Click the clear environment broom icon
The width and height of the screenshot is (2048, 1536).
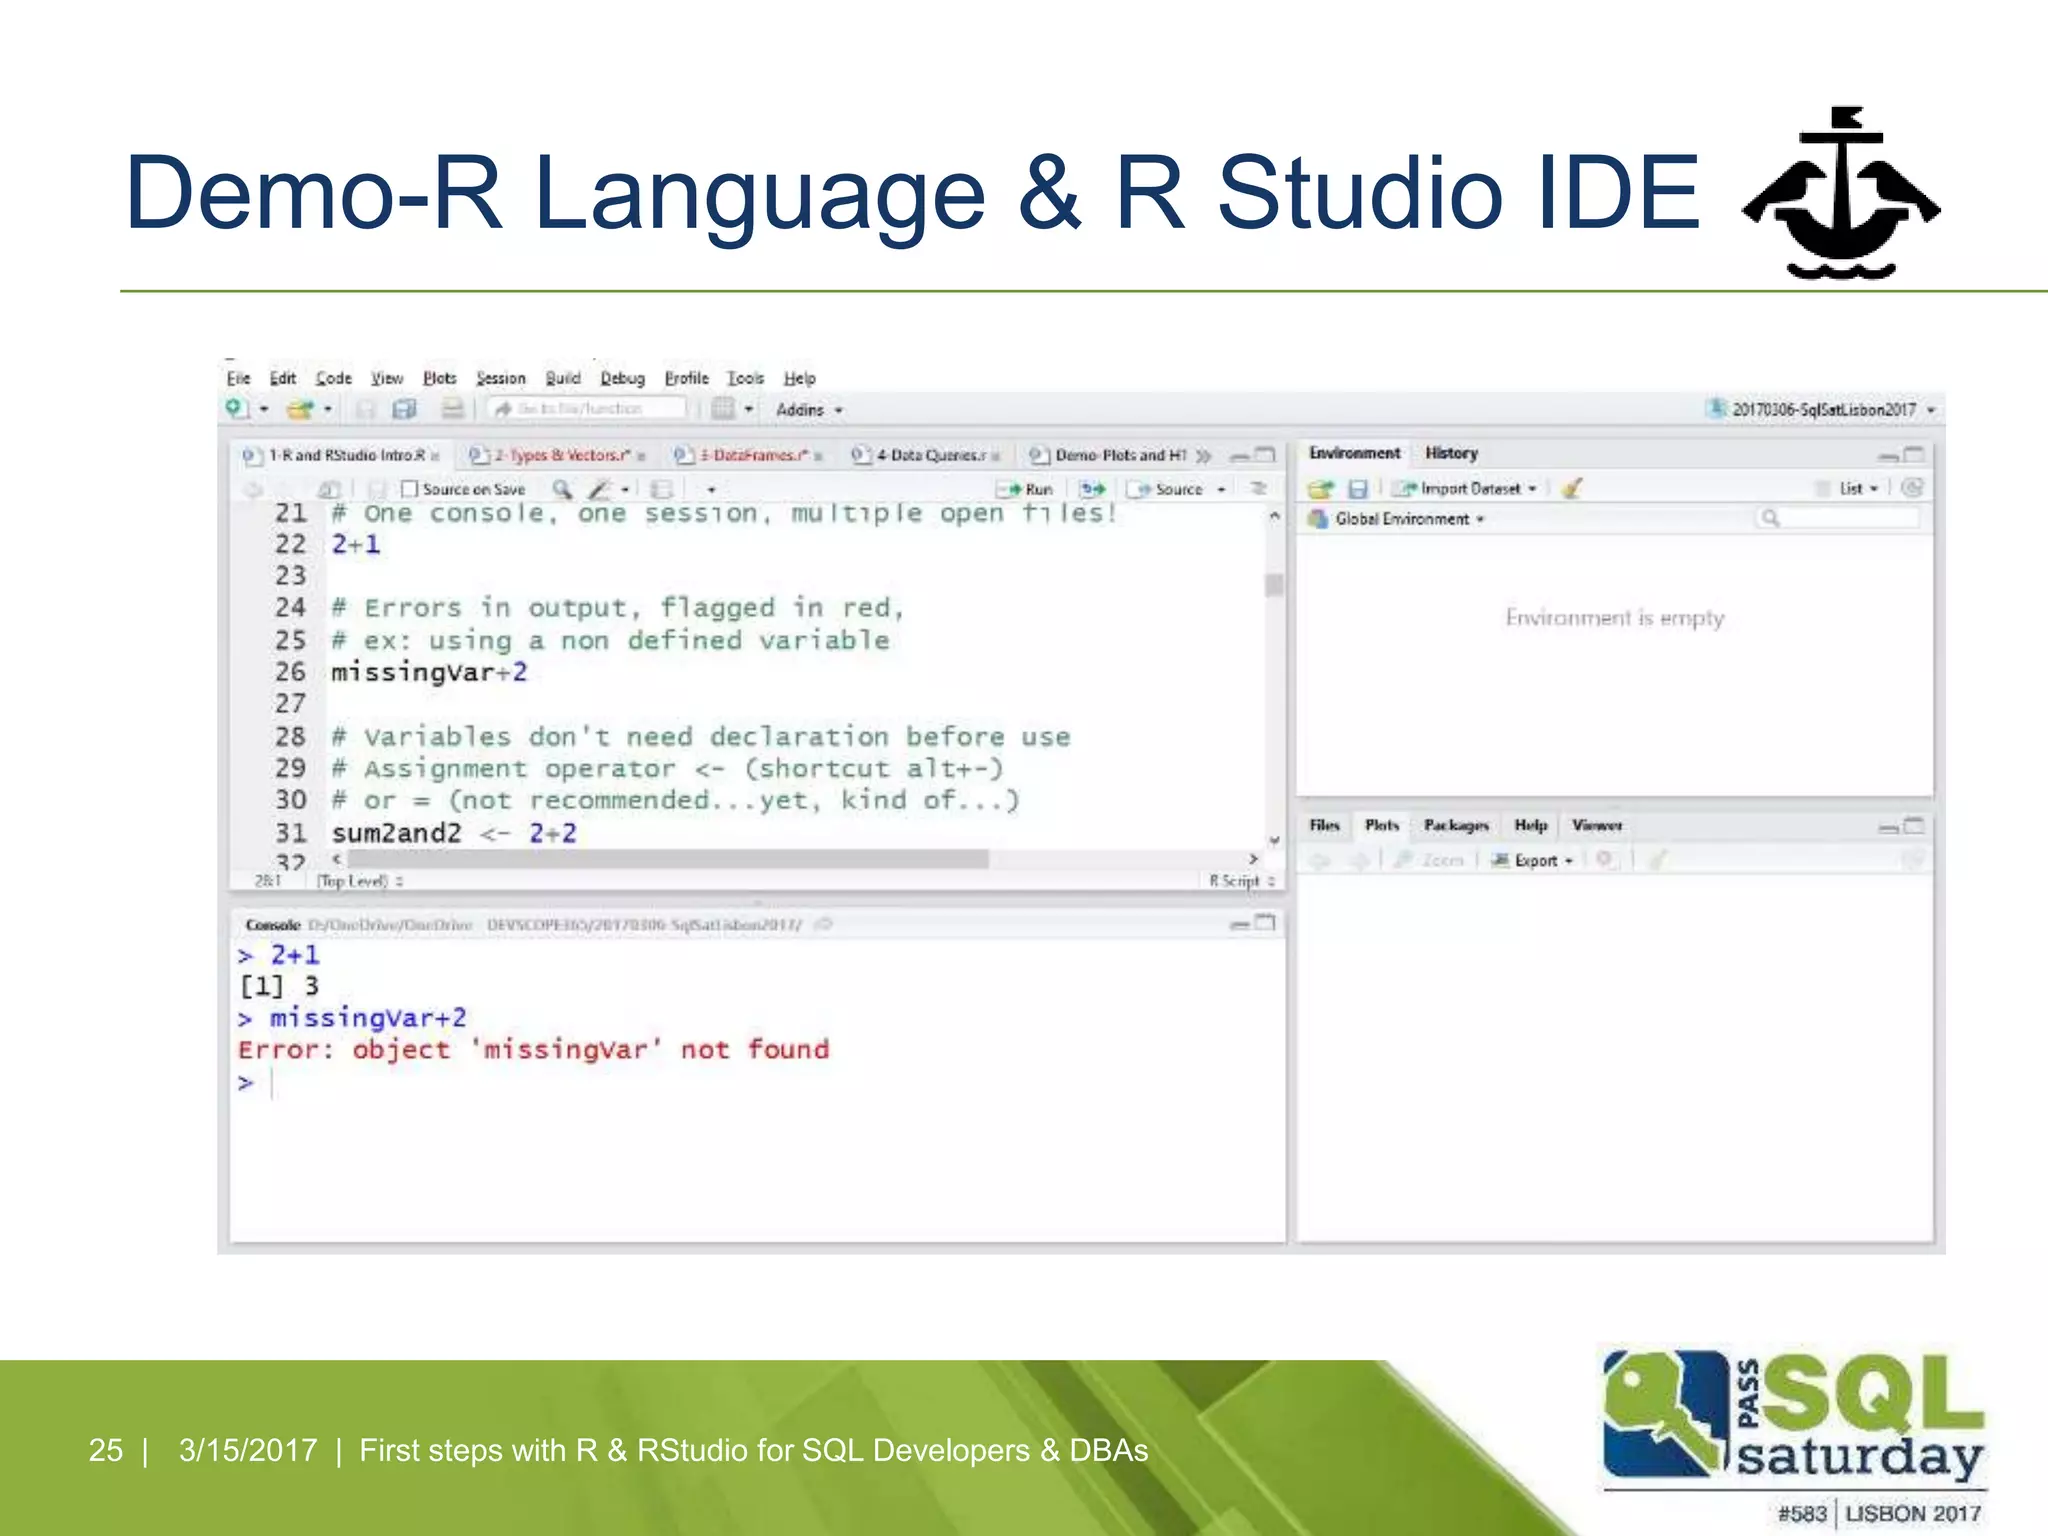pyautogui.click(x=1572, y=488)
